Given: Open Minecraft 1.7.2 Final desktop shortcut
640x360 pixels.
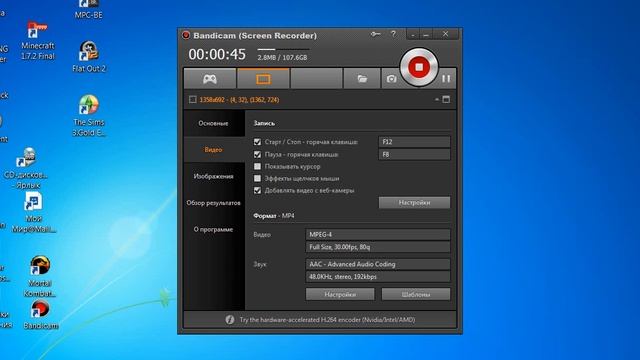Looking at the screenshot, I should point(38,41).
